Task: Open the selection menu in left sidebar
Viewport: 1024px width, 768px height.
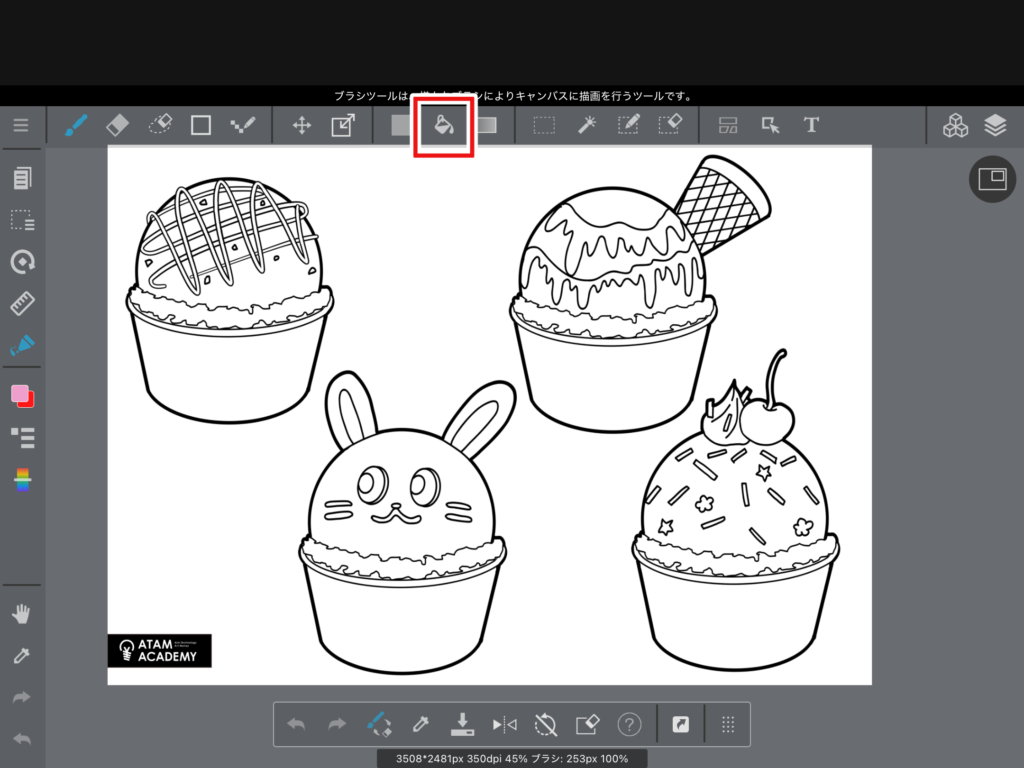Action: 22,220
